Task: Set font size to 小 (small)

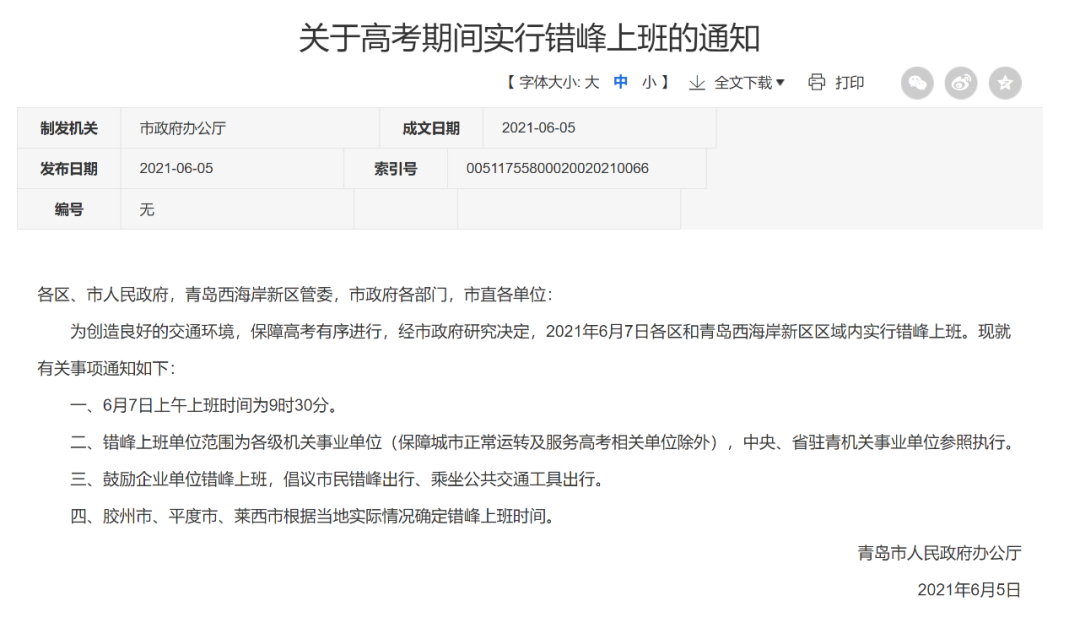Action: [649, 83]
